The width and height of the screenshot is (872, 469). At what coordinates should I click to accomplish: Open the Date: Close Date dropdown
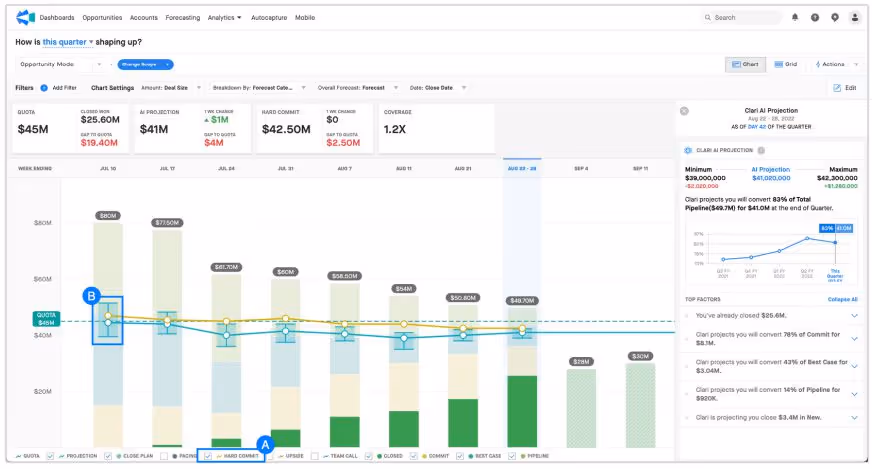(438, 88)
